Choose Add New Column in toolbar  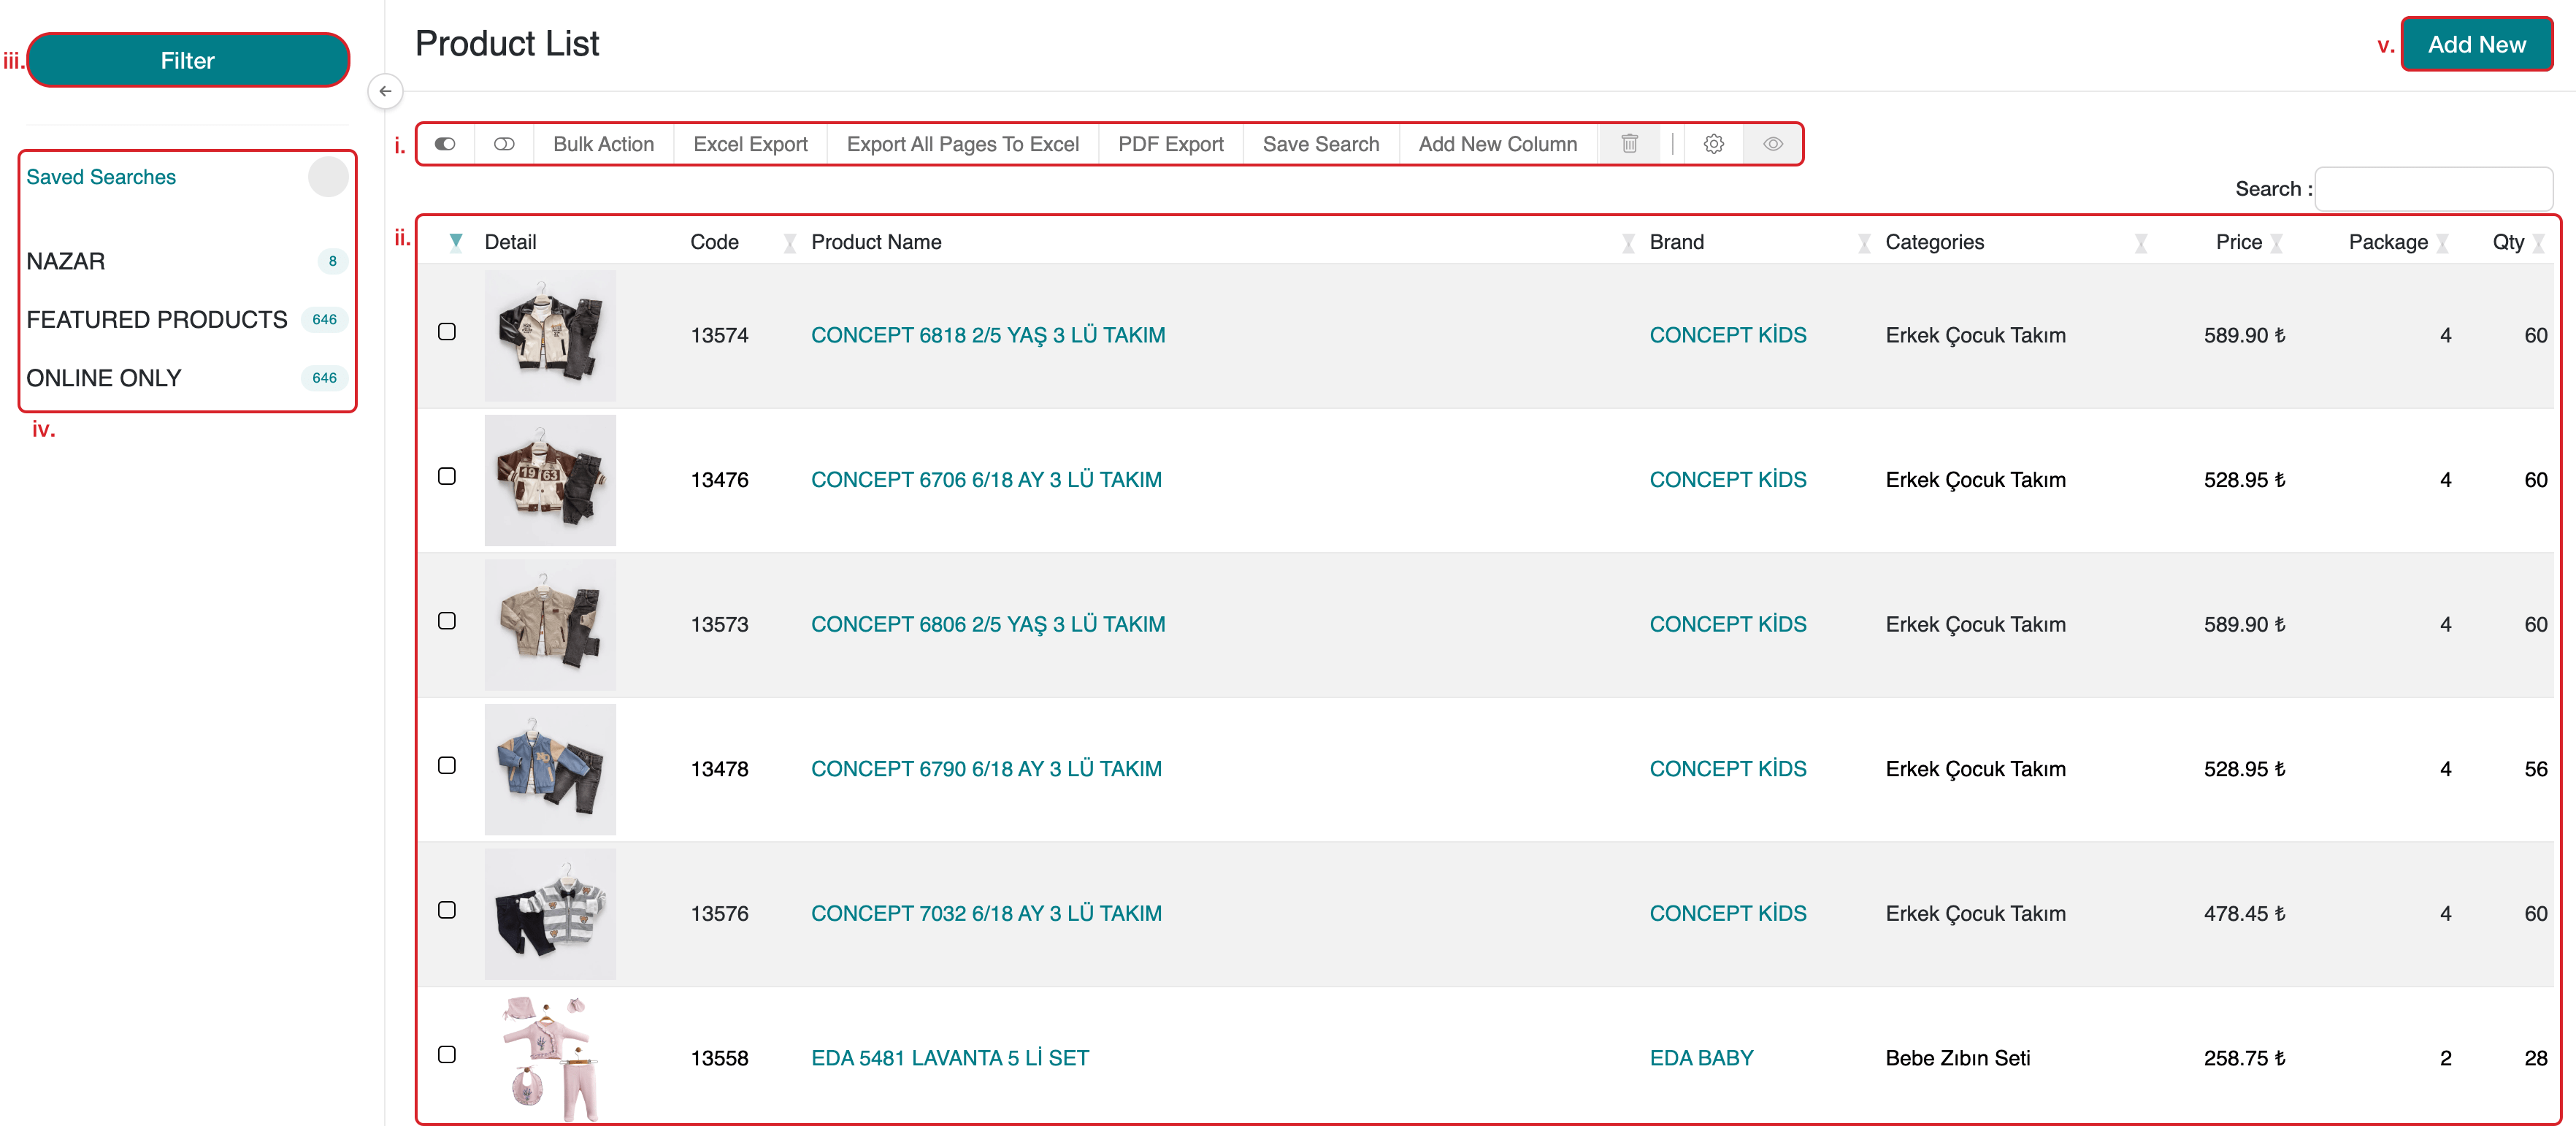(1497, 144)
